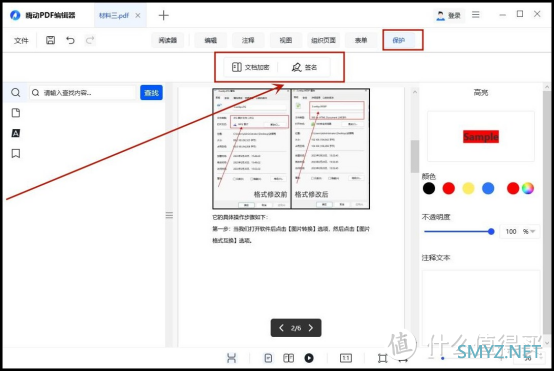Click the save disk icon
This screenshot has height=371, width=554.
pyautogui.click(x=51, y=40)
